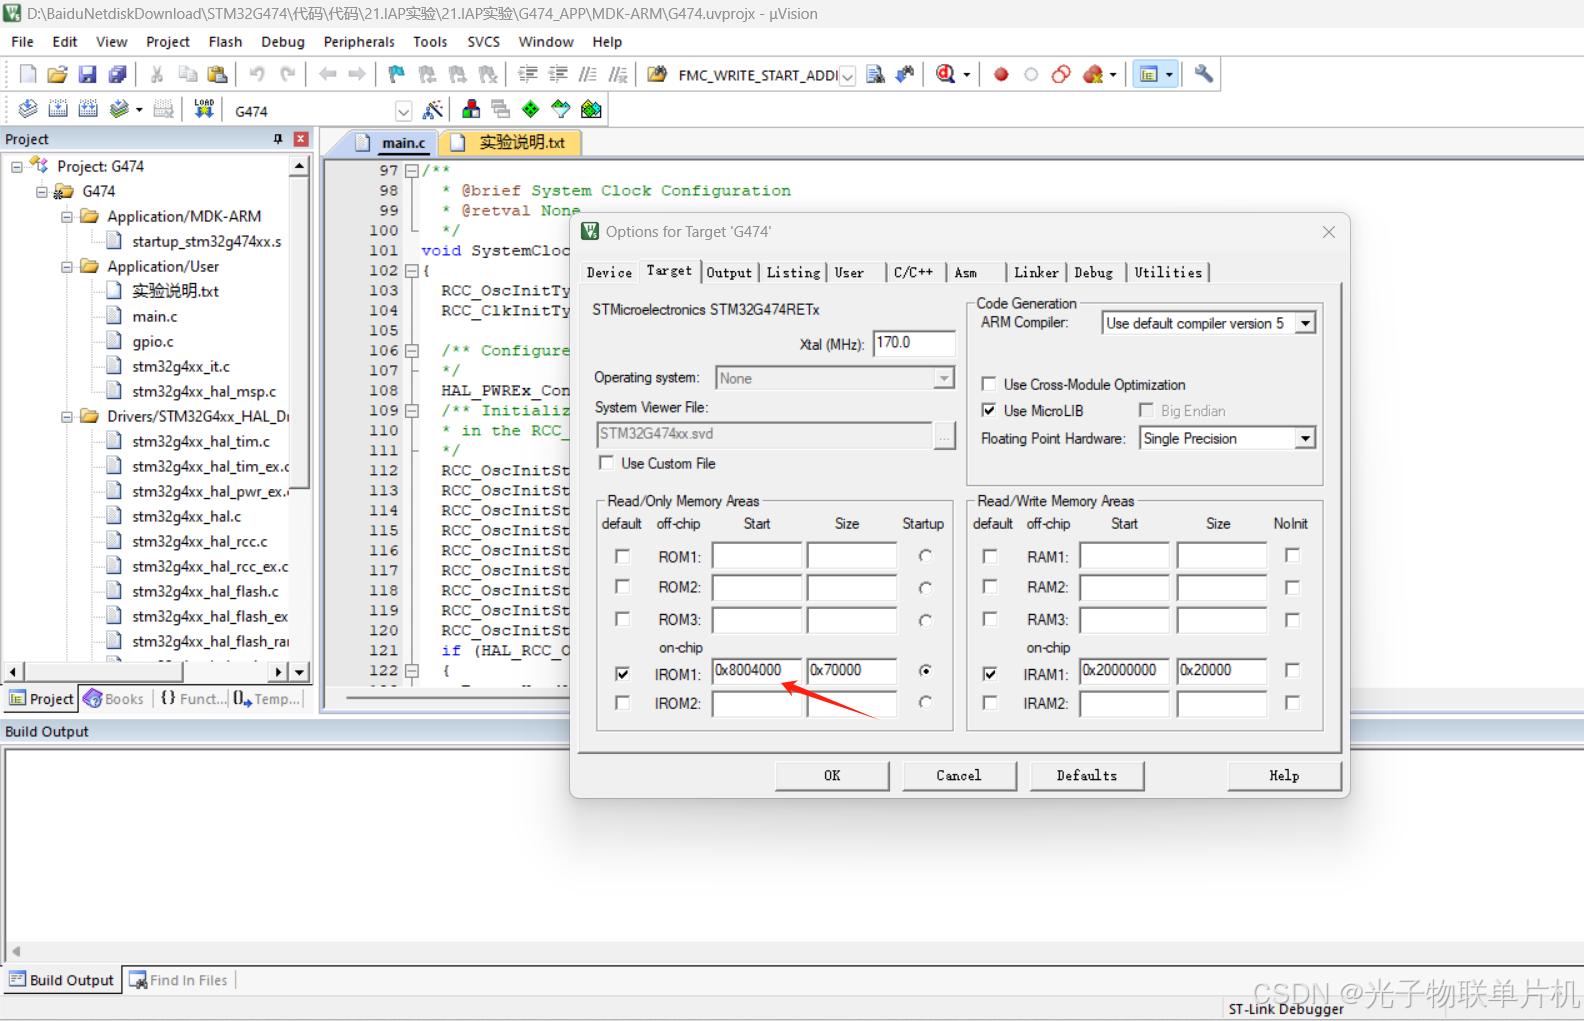The image size is (1584, 1021).
Task: Click the red Insert Breakpoint icon
Action: pyautogui.click(x=1001, y=74)
